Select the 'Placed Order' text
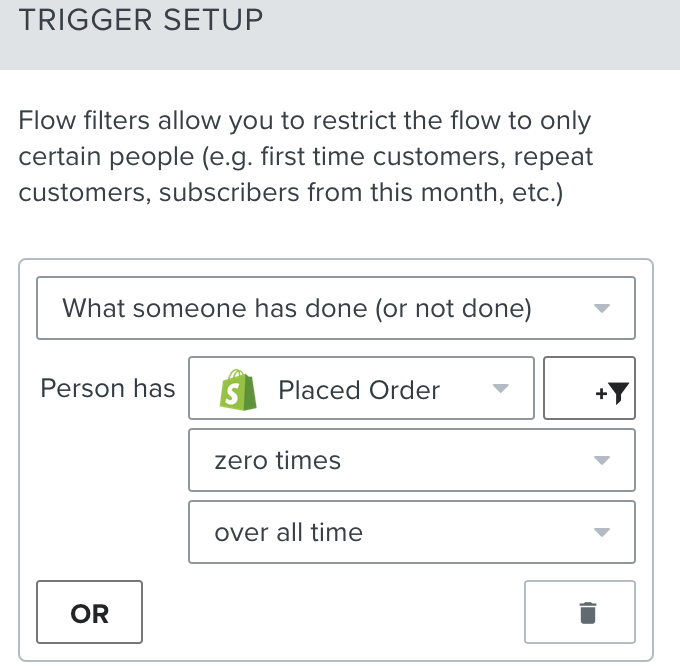Image resolution: width=680 pixels, height=666 pixels. pos(359,390)
